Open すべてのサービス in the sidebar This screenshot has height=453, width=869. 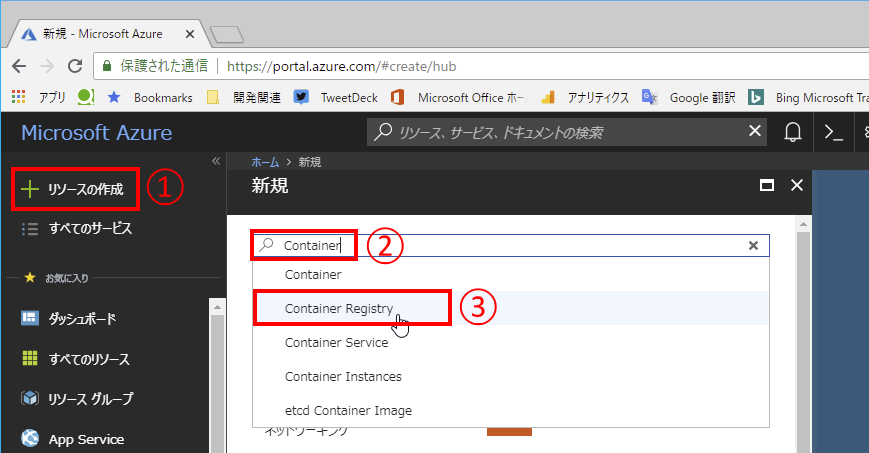[x=90, y=228]
